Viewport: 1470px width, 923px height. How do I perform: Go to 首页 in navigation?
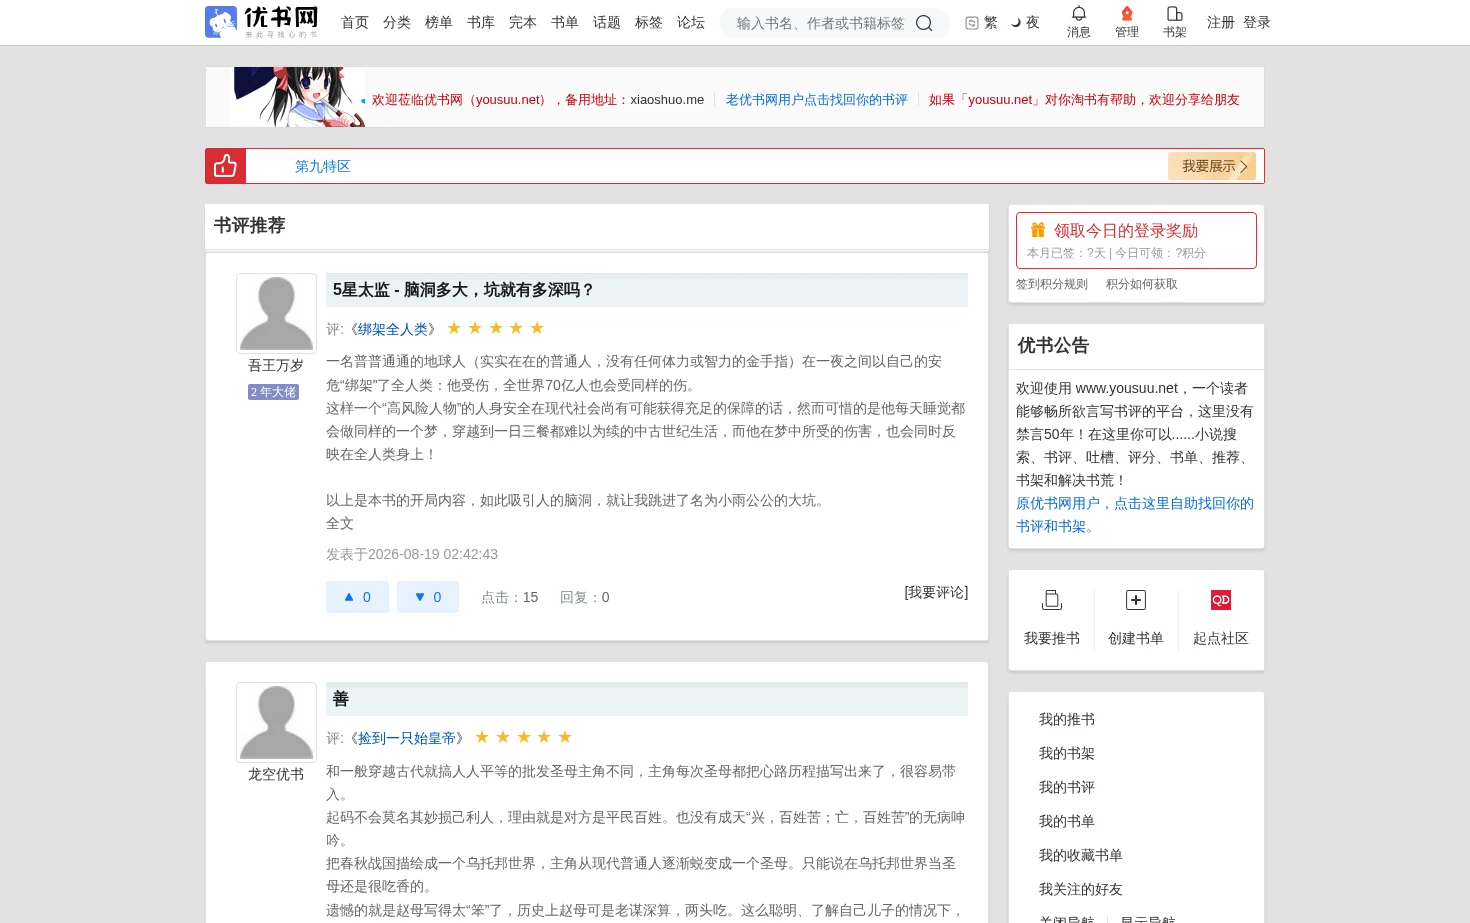pos(355,22)
